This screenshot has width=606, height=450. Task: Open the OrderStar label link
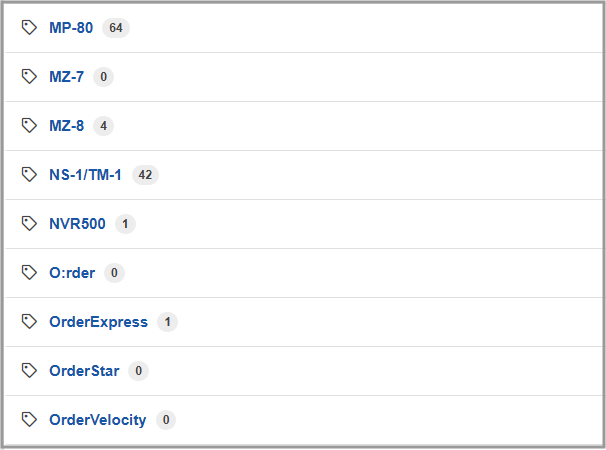click(84, 371)
